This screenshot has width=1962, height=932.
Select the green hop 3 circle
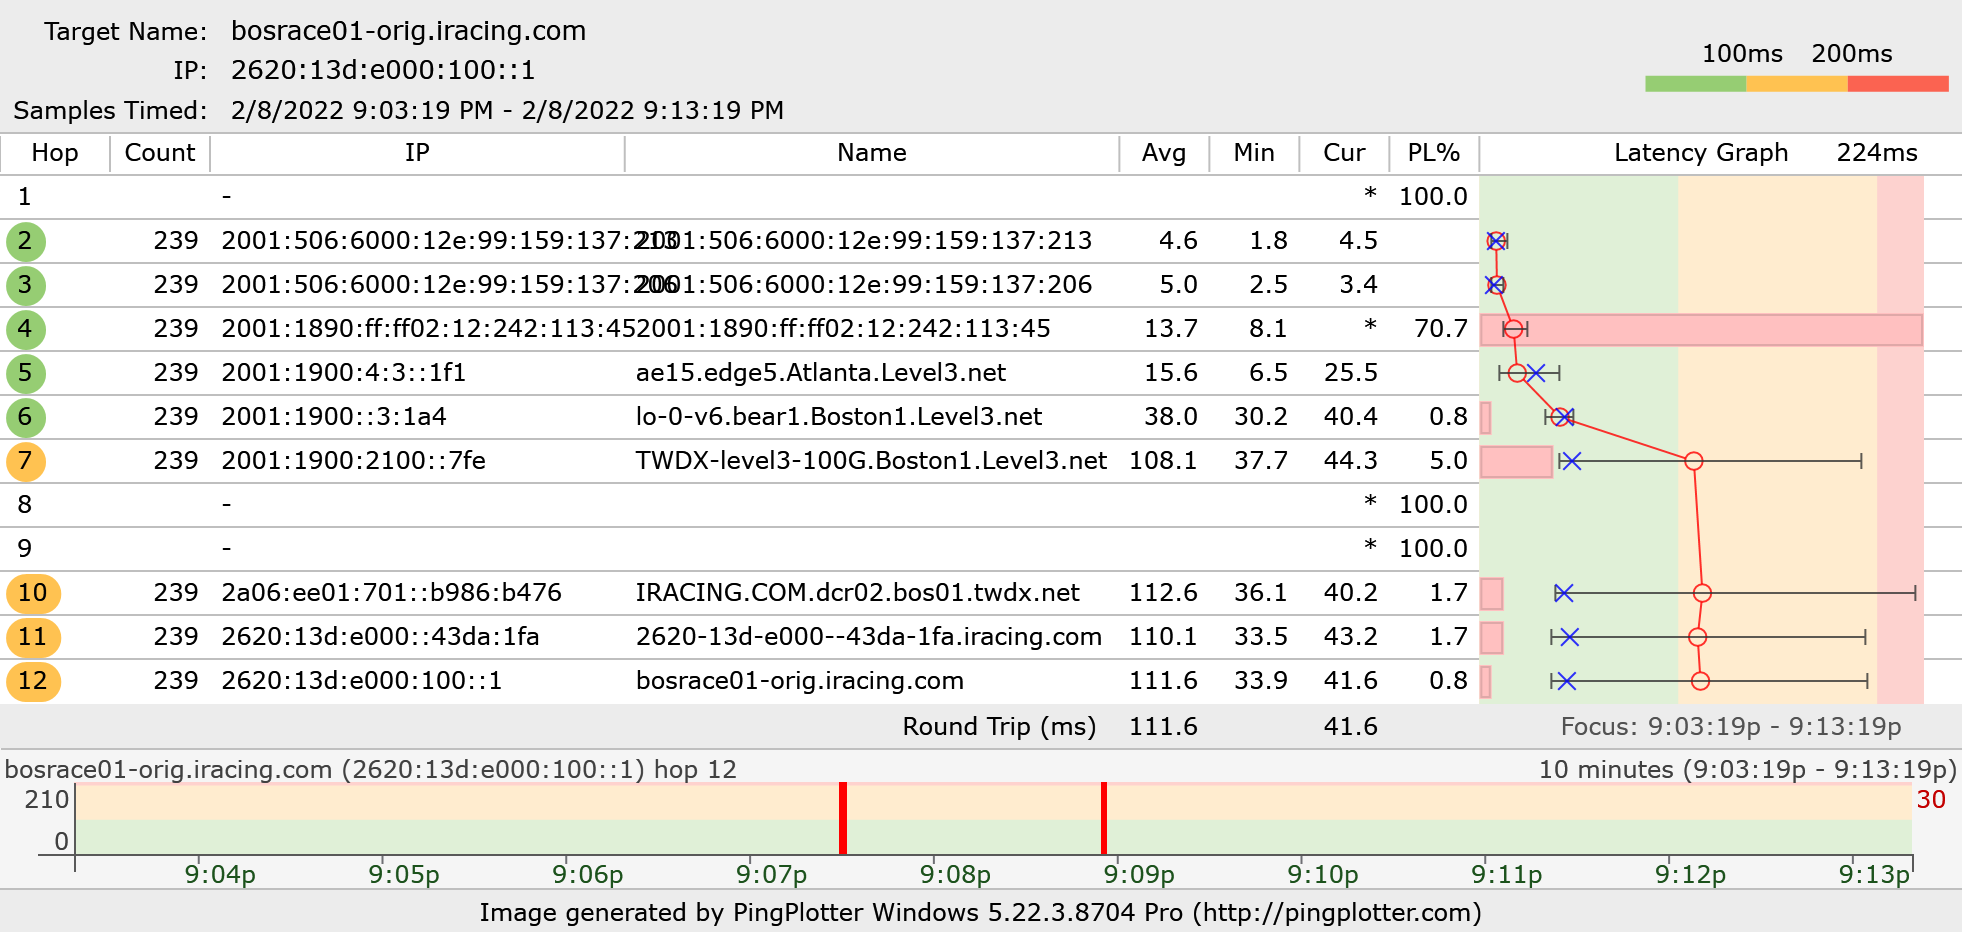point(25,285)
